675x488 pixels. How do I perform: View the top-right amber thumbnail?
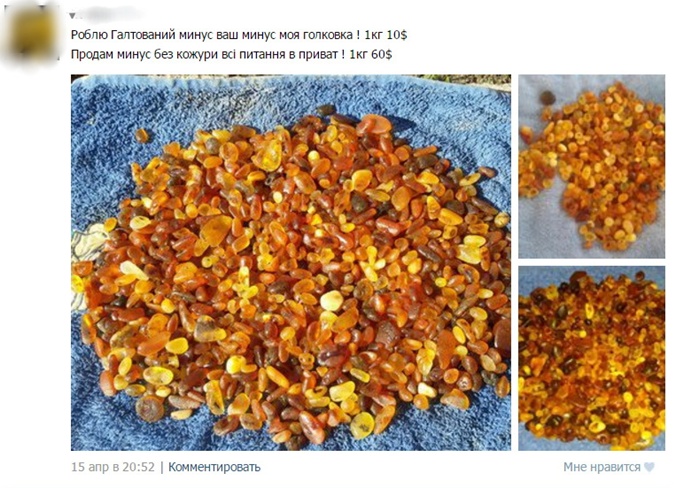591,167
